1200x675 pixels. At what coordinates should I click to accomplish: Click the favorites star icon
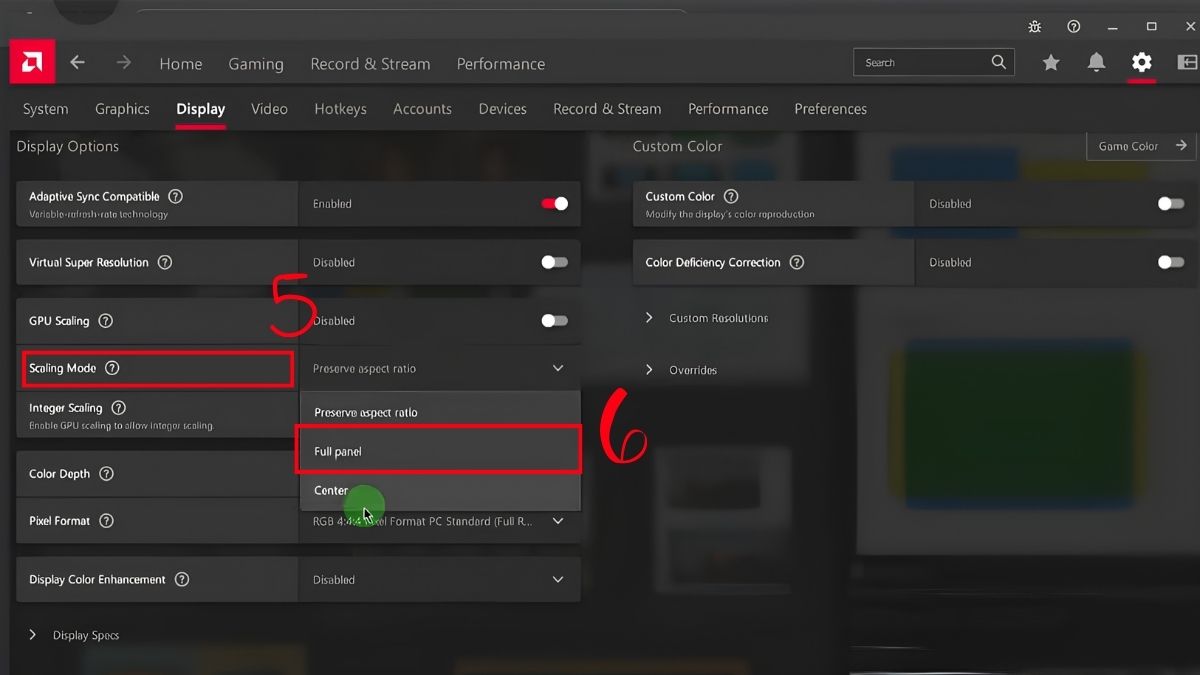pyautogui.click(x=1051, y=61)
